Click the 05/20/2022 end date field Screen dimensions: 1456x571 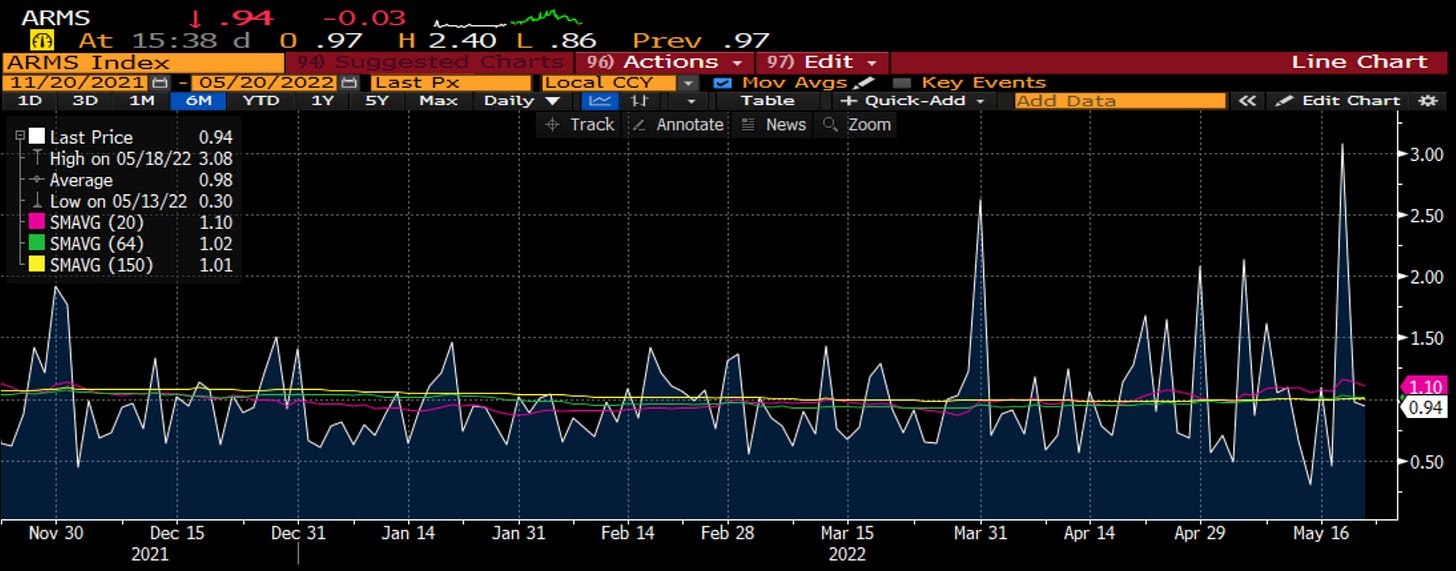pos(264,83)
